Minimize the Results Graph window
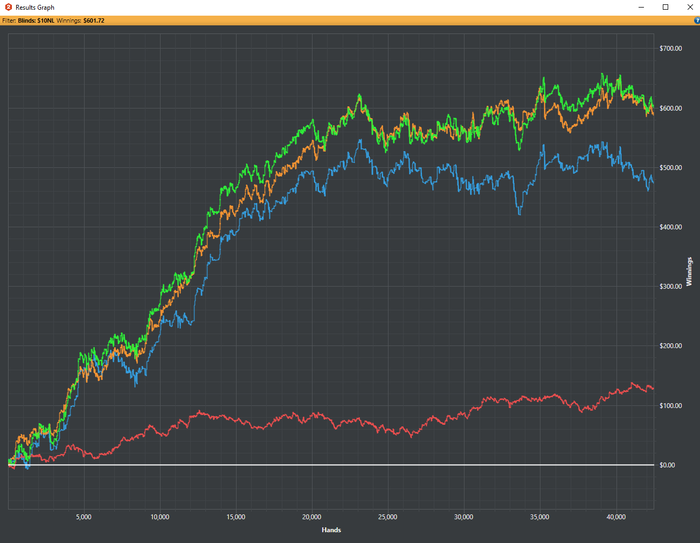Screen dimensions: 700x543 (641, 7)
